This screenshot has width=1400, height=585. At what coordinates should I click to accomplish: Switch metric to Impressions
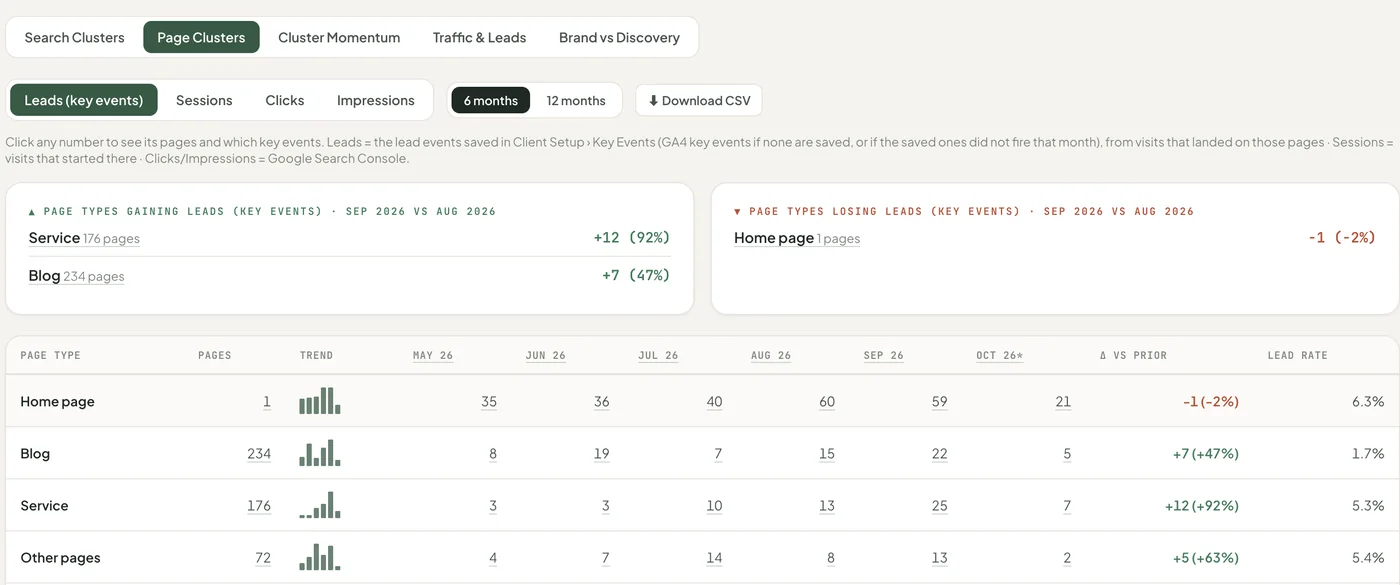pyautogui.click(x=376, y=100)
